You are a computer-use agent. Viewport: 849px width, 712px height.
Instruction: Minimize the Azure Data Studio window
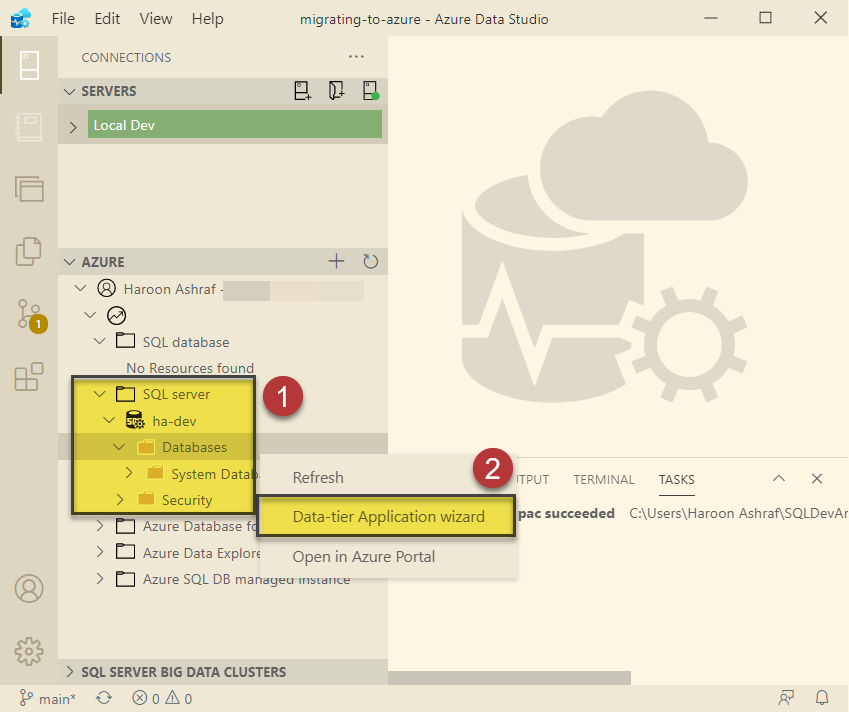[710, 18]
